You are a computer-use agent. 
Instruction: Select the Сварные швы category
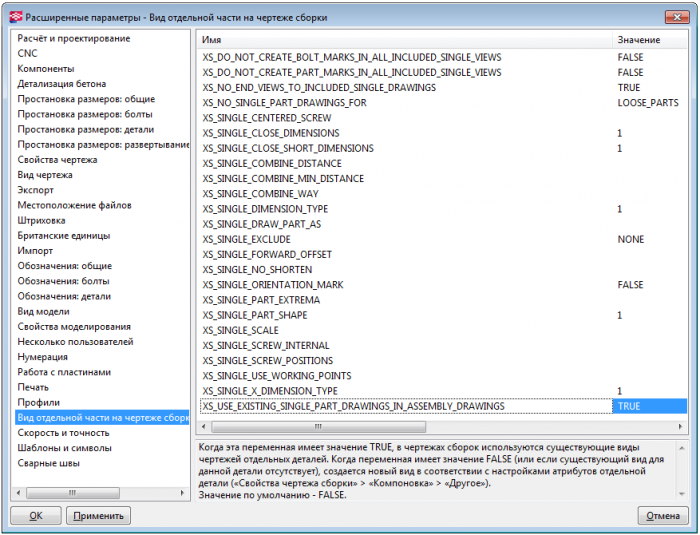click(48, 463)
